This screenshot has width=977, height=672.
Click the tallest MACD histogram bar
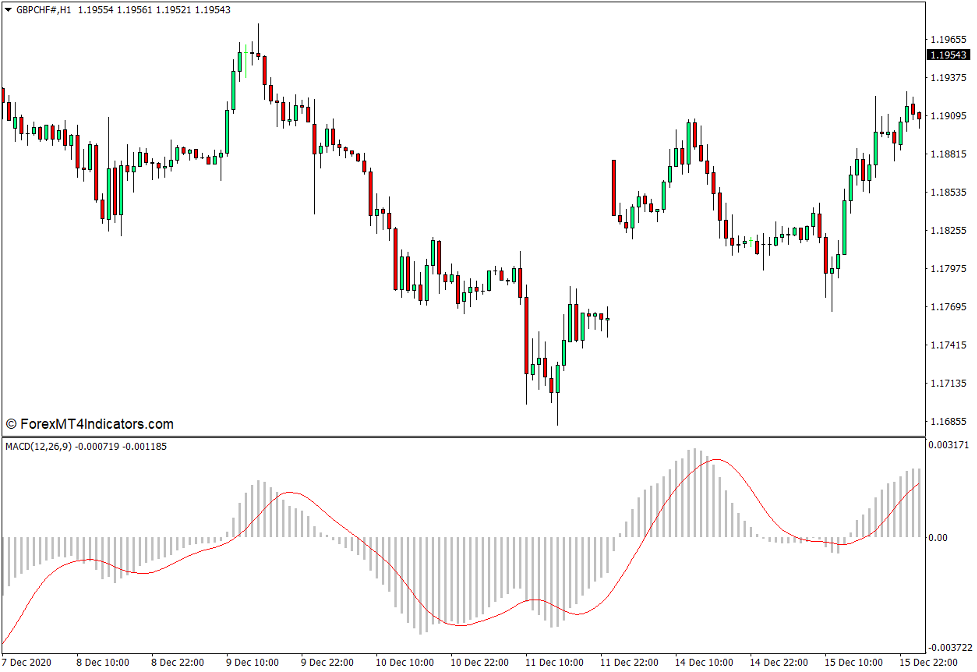click(694, 490)
